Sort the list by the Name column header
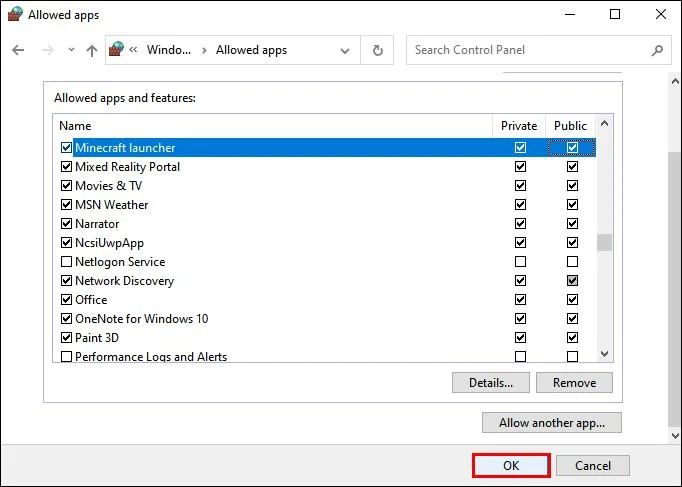Viewport: 682px width, 487px height. [x=75, y=126]
